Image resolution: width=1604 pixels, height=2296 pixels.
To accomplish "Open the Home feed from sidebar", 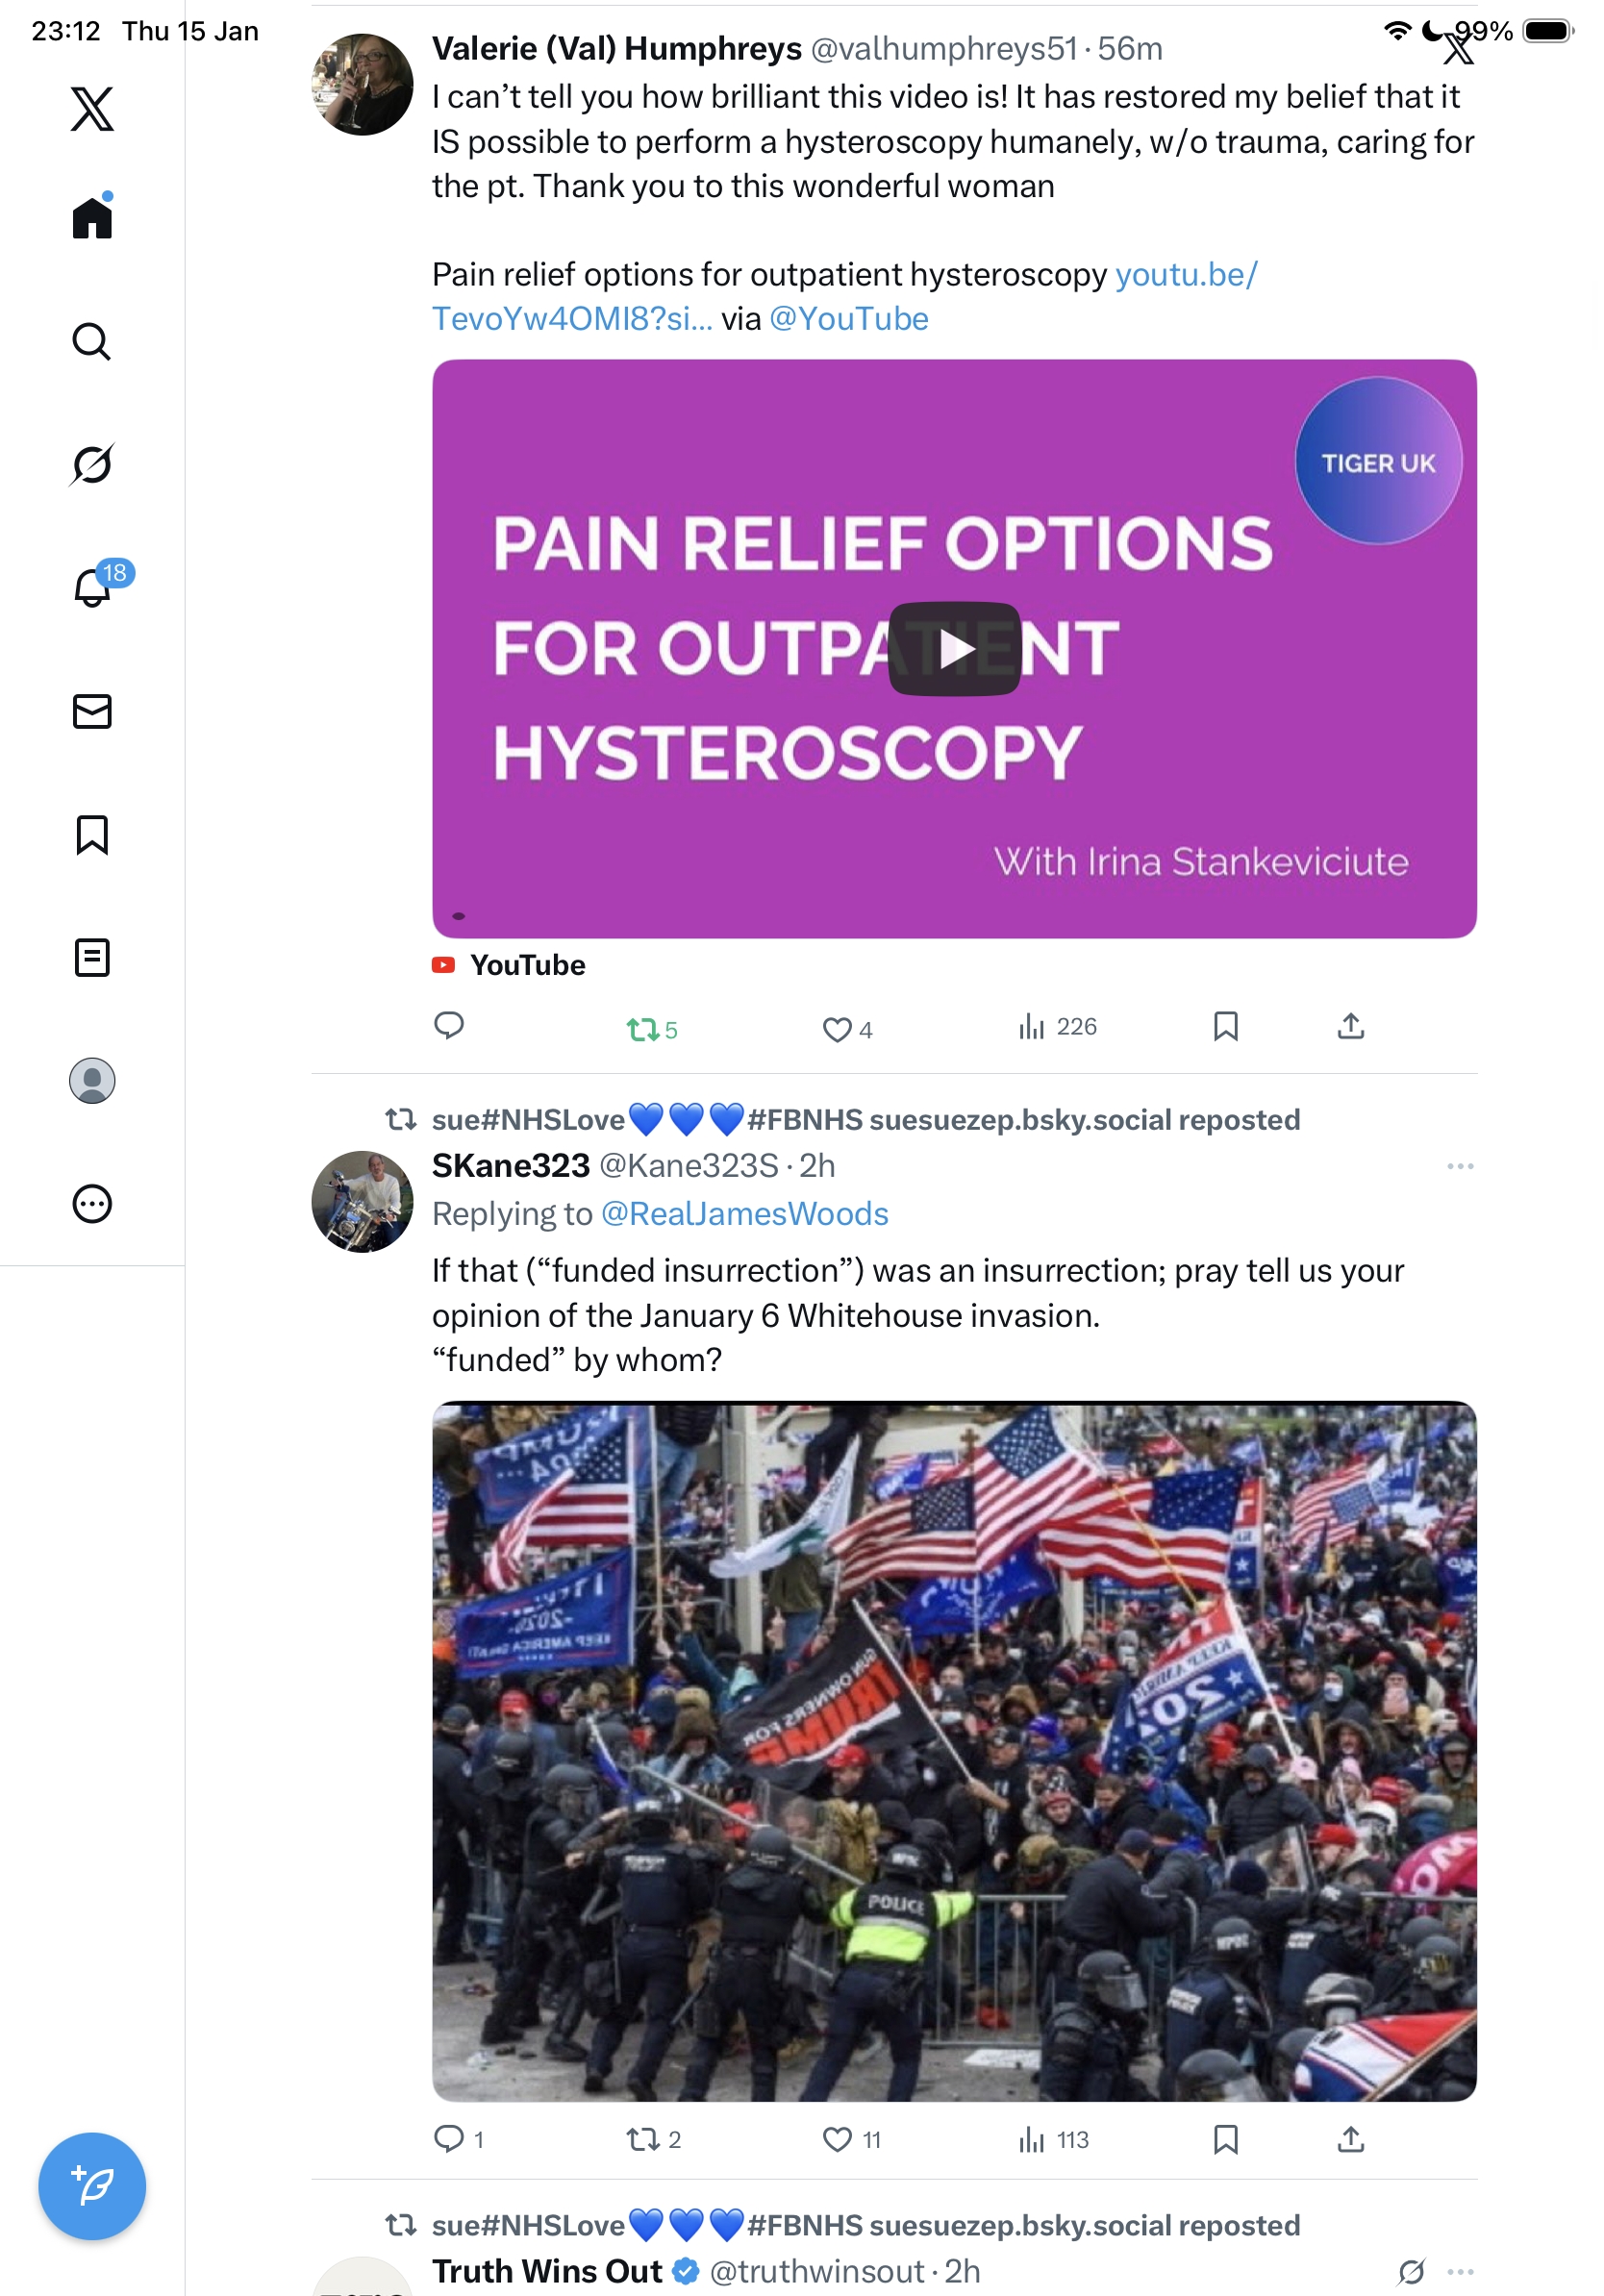I will (92, 217).
